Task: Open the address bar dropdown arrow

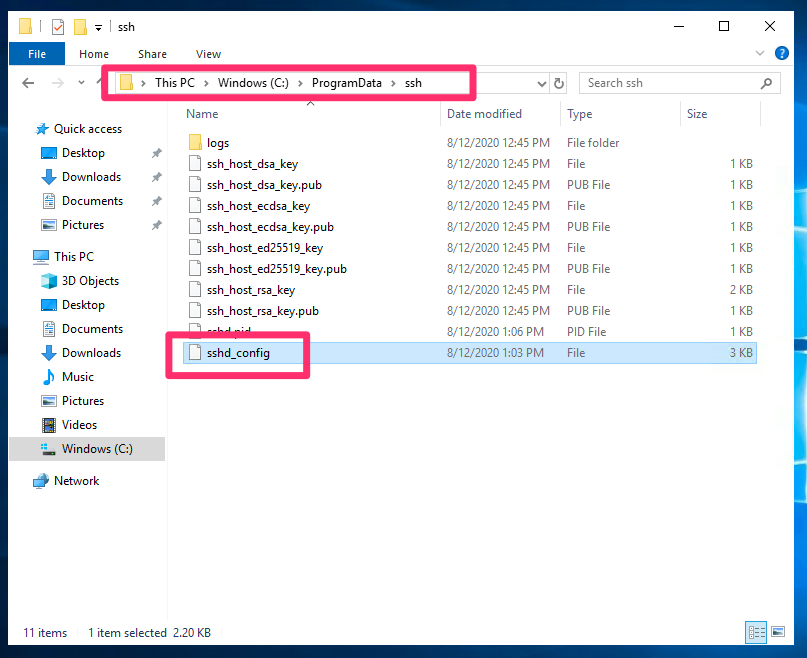Action: point(540,83)
